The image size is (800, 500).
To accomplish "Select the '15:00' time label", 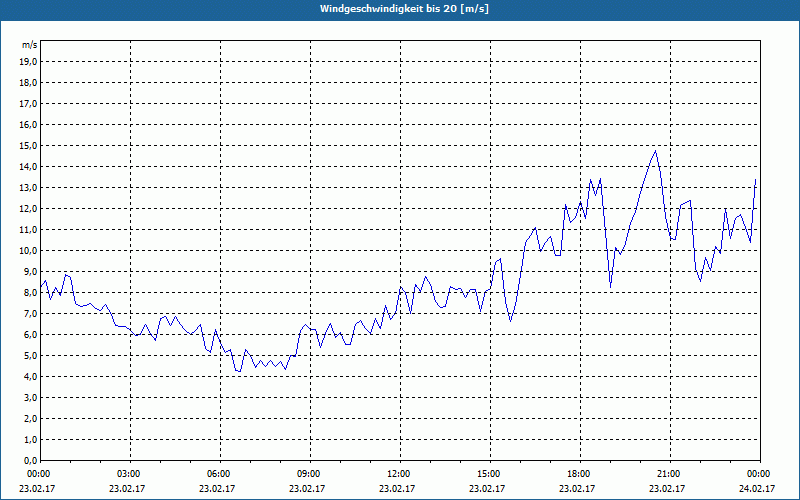I will [487, 474].
